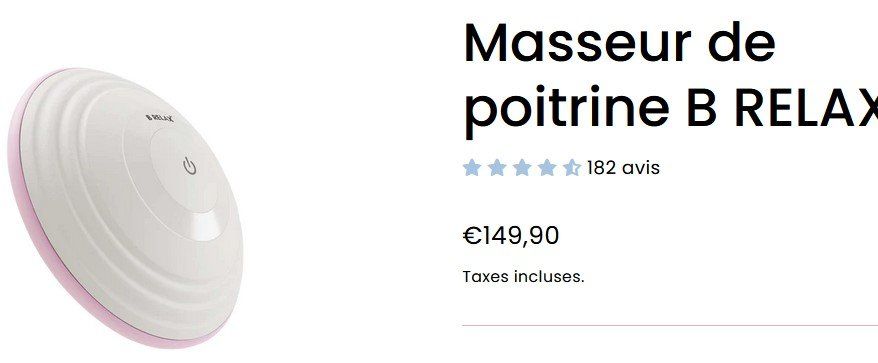This screenshot has height=363, width=878.
Task: Click the Taxes incluses text
Action: click(524, 277)
